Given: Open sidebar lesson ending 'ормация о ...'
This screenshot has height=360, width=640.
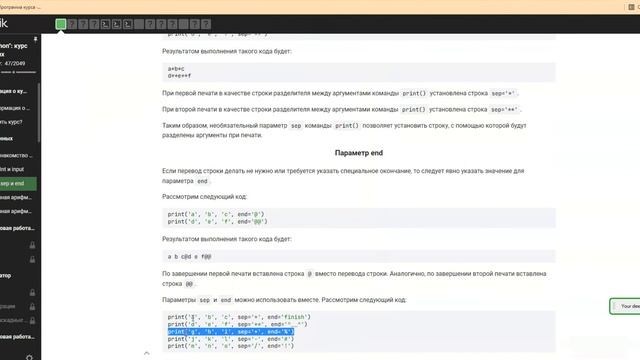Looking at the screenshot, I should [15, 108].
